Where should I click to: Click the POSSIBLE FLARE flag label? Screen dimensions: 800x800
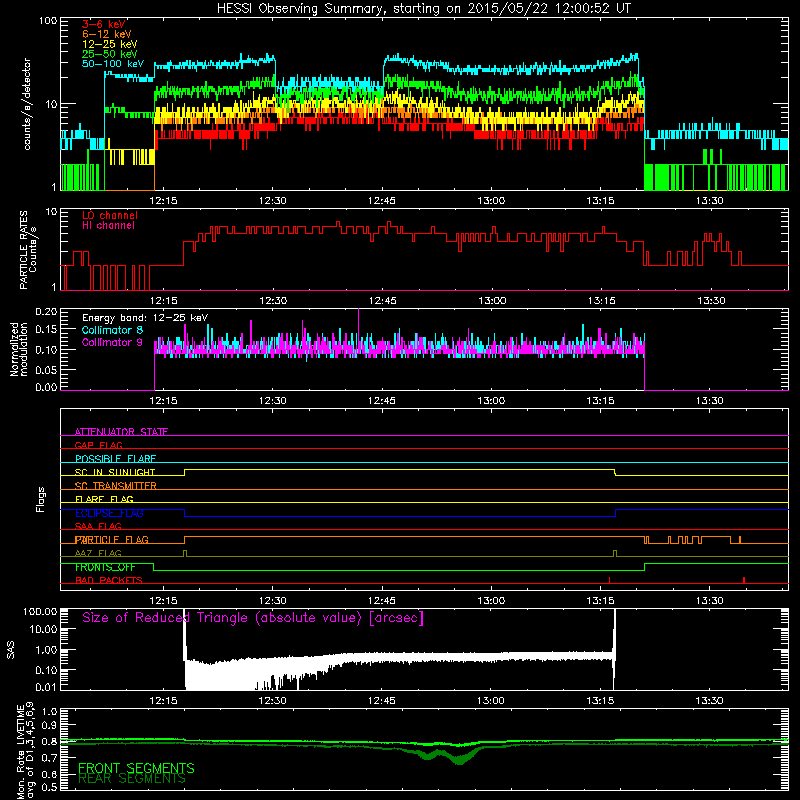pos(115,459)
